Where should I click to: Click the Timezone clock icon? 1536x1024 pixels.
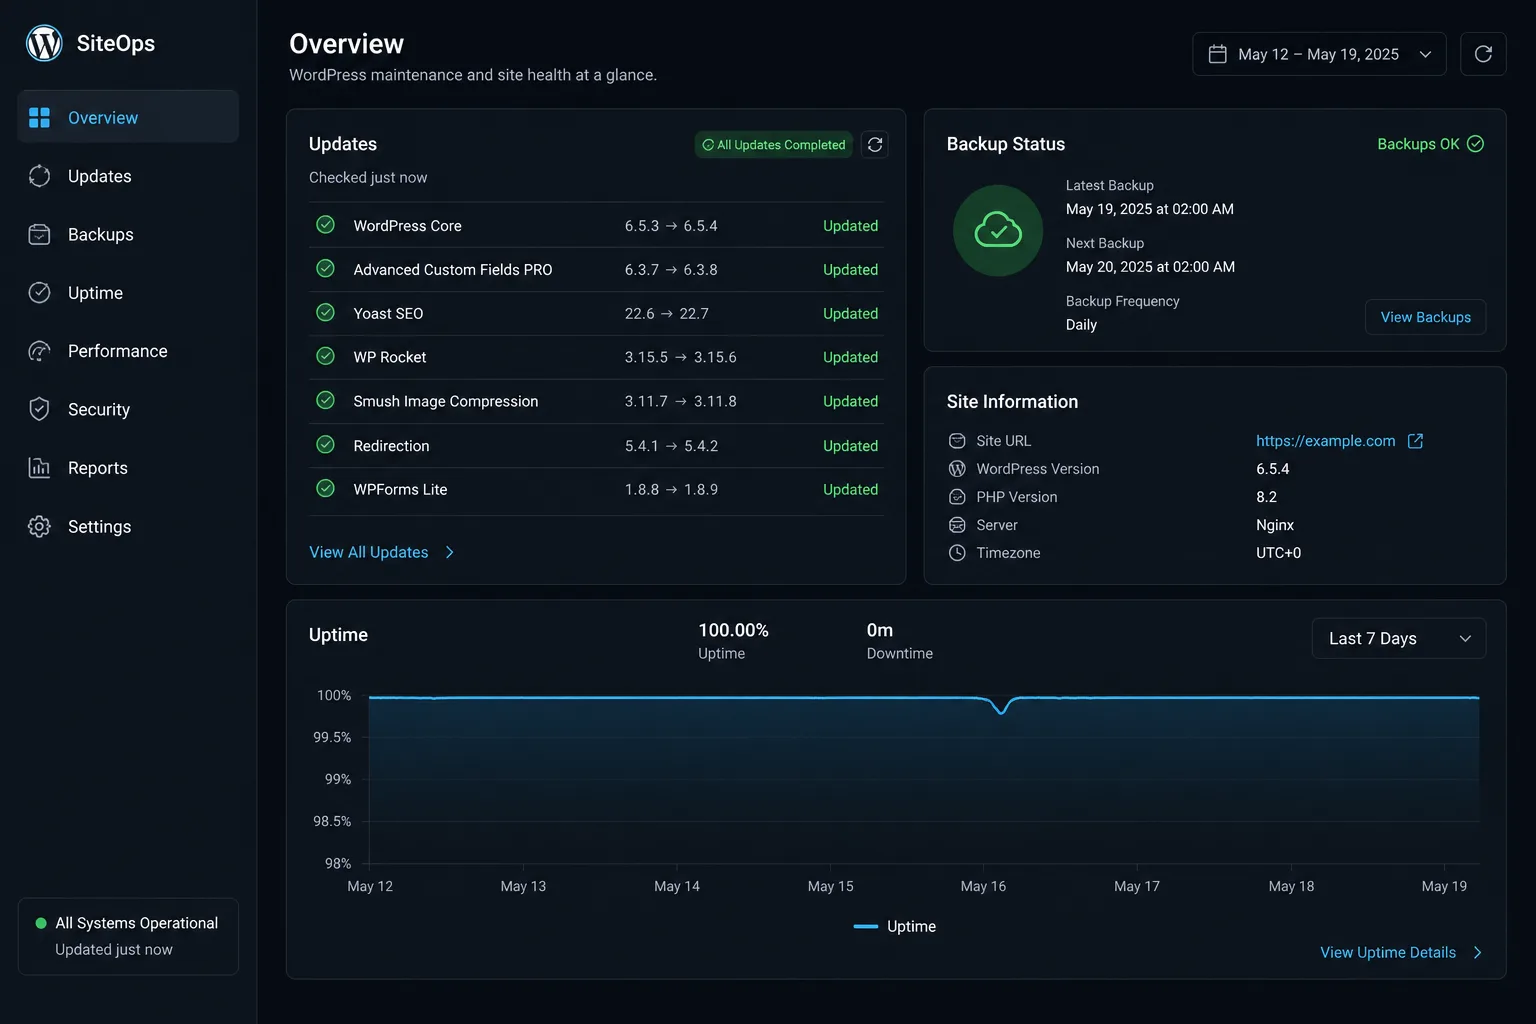pyautogui.click(x=957, y=553)
